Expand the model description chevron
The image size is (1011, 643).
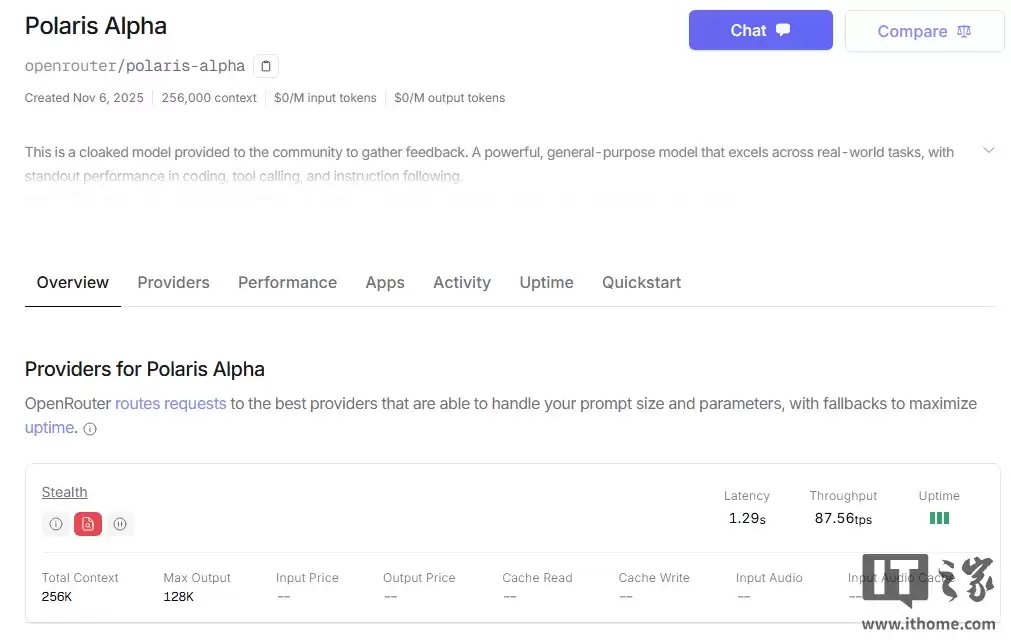click(989, 150)
